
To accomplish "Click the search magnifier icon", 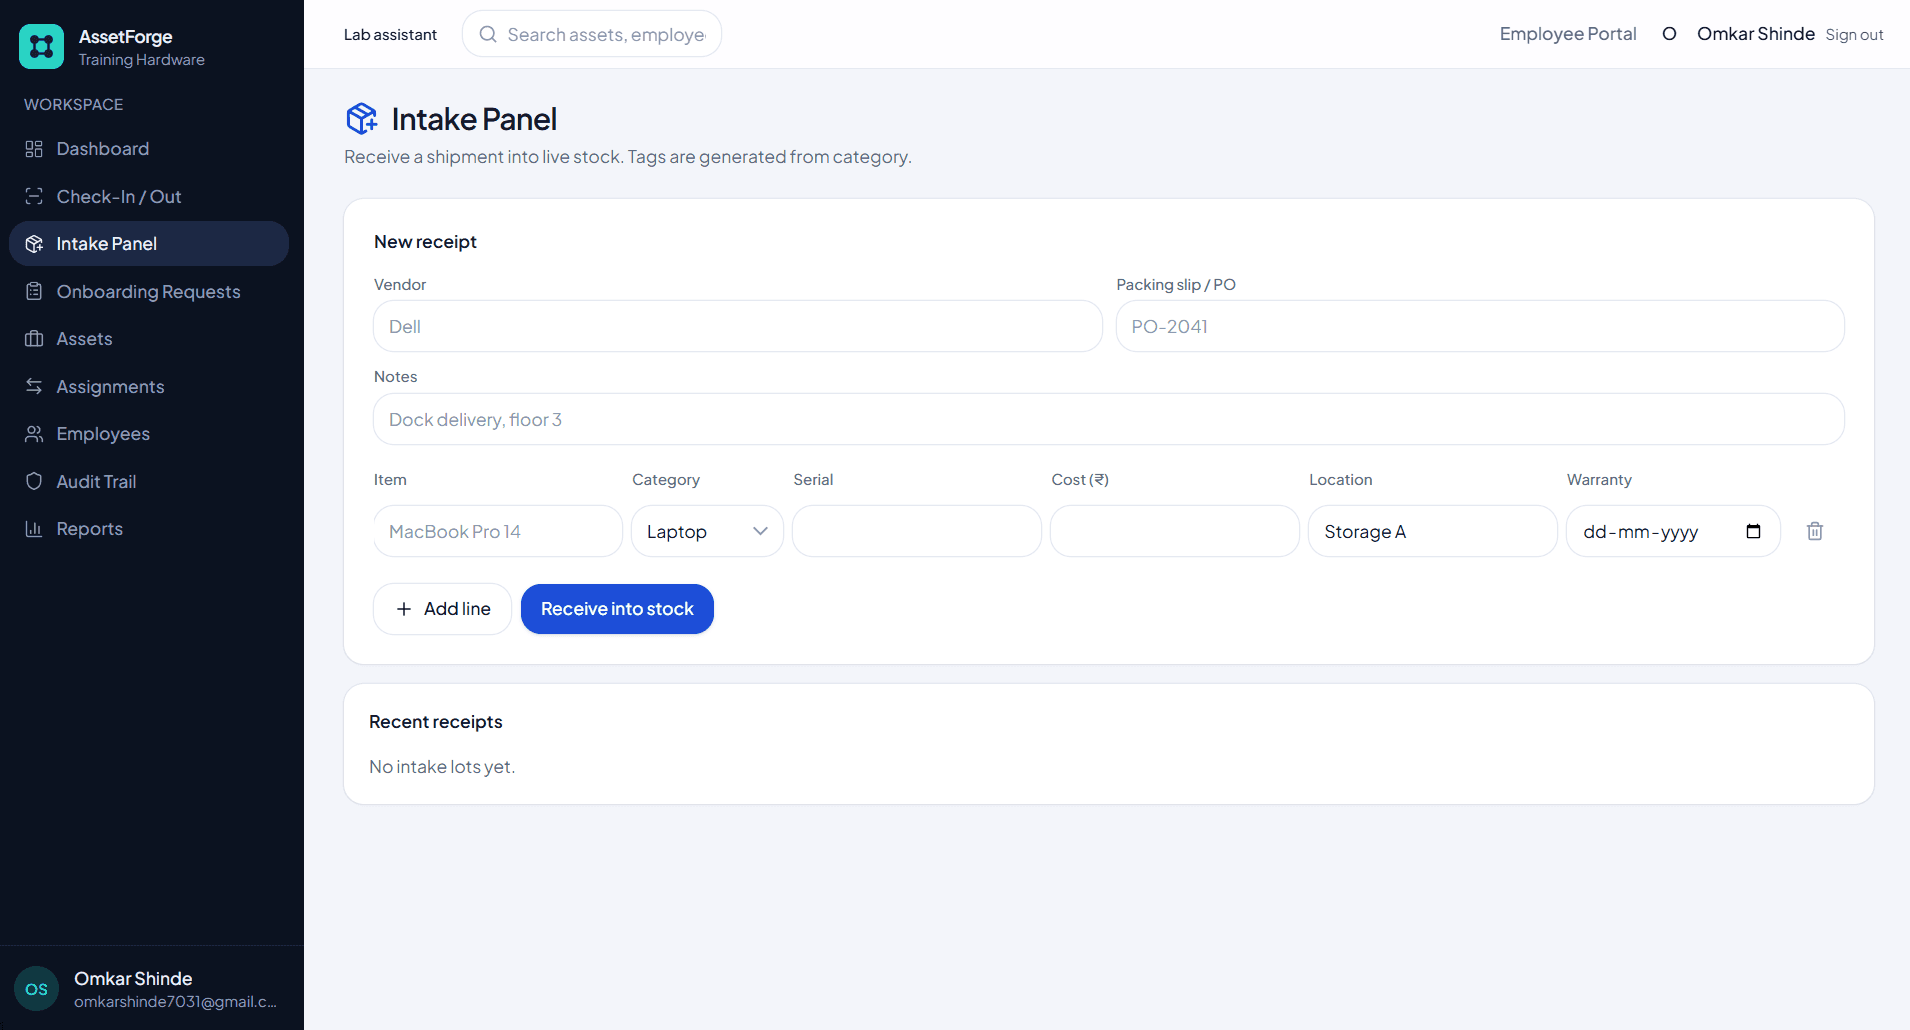I will (488, 34).
